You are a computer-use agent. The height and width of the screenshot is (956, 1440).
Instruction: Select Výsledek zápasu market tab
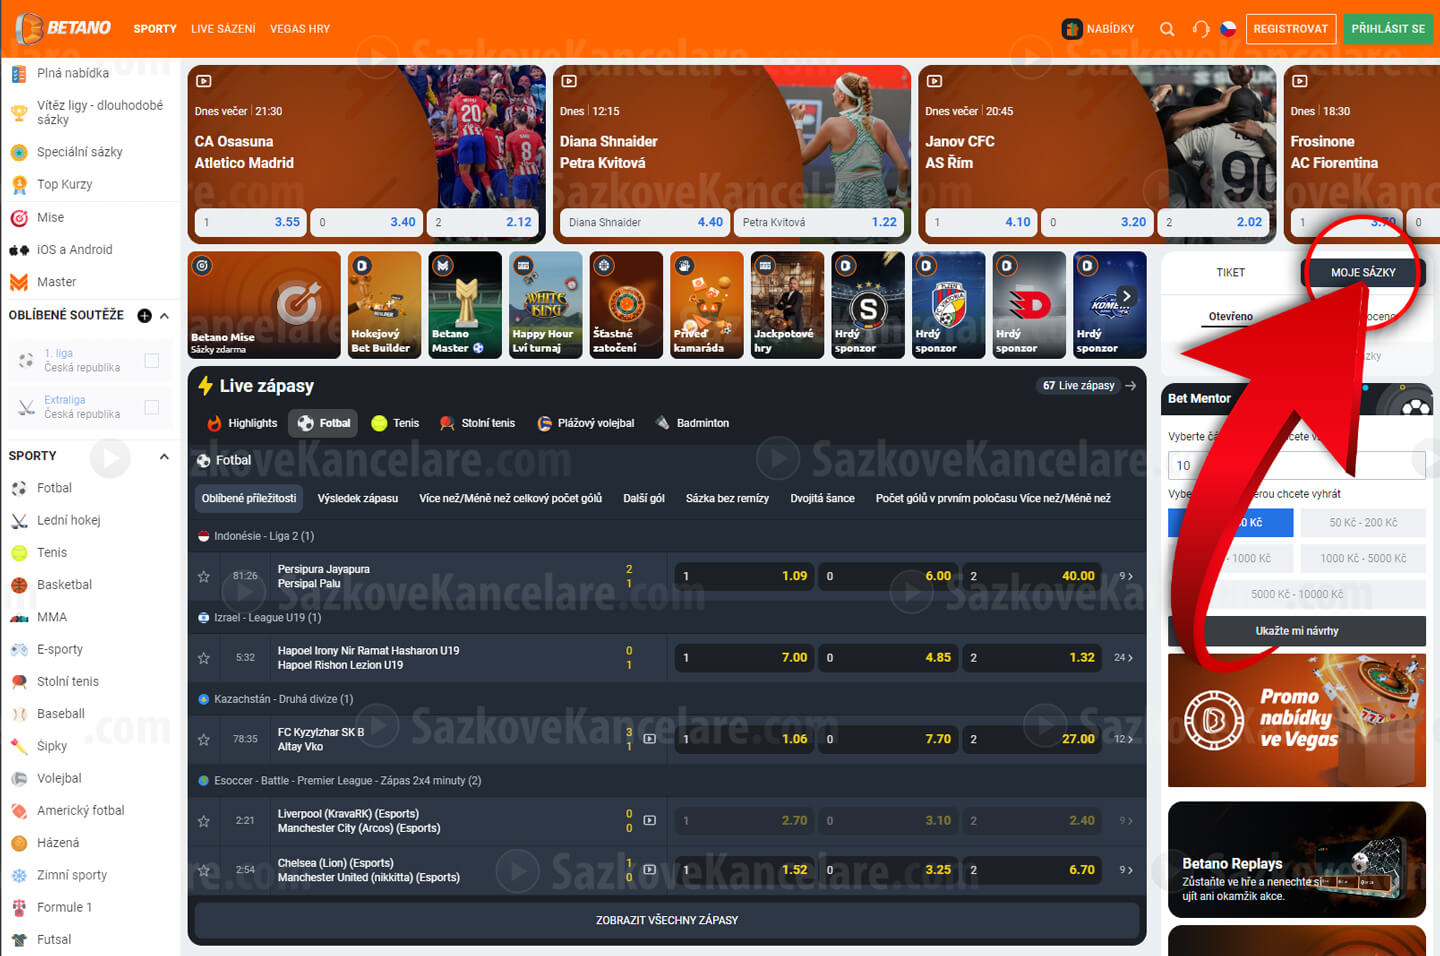pos(358,498)
